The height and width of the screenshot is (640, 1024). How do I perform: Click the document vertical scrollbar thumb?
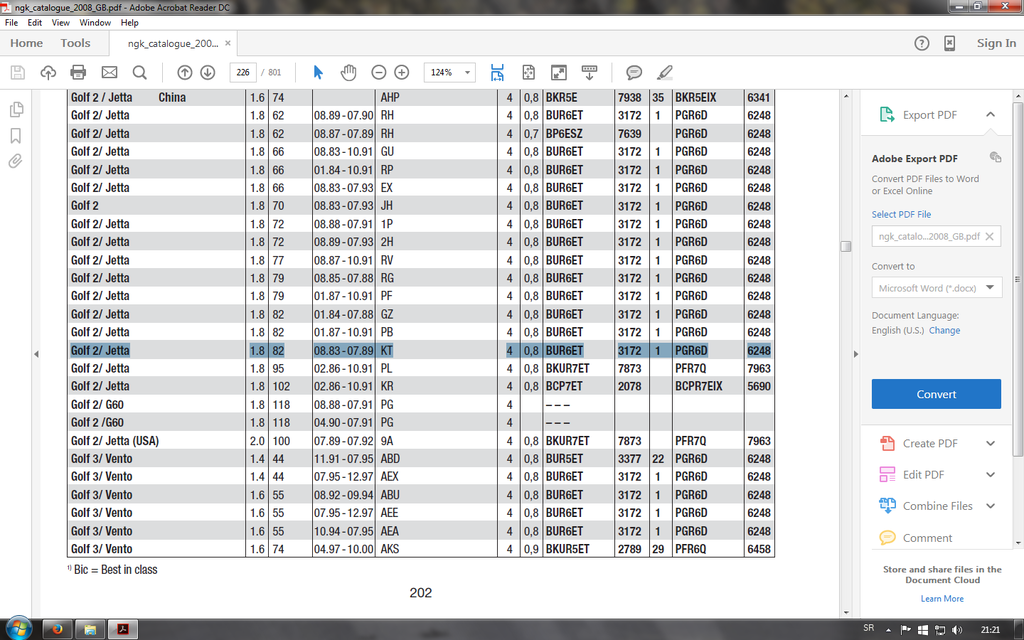pos(846,246)
